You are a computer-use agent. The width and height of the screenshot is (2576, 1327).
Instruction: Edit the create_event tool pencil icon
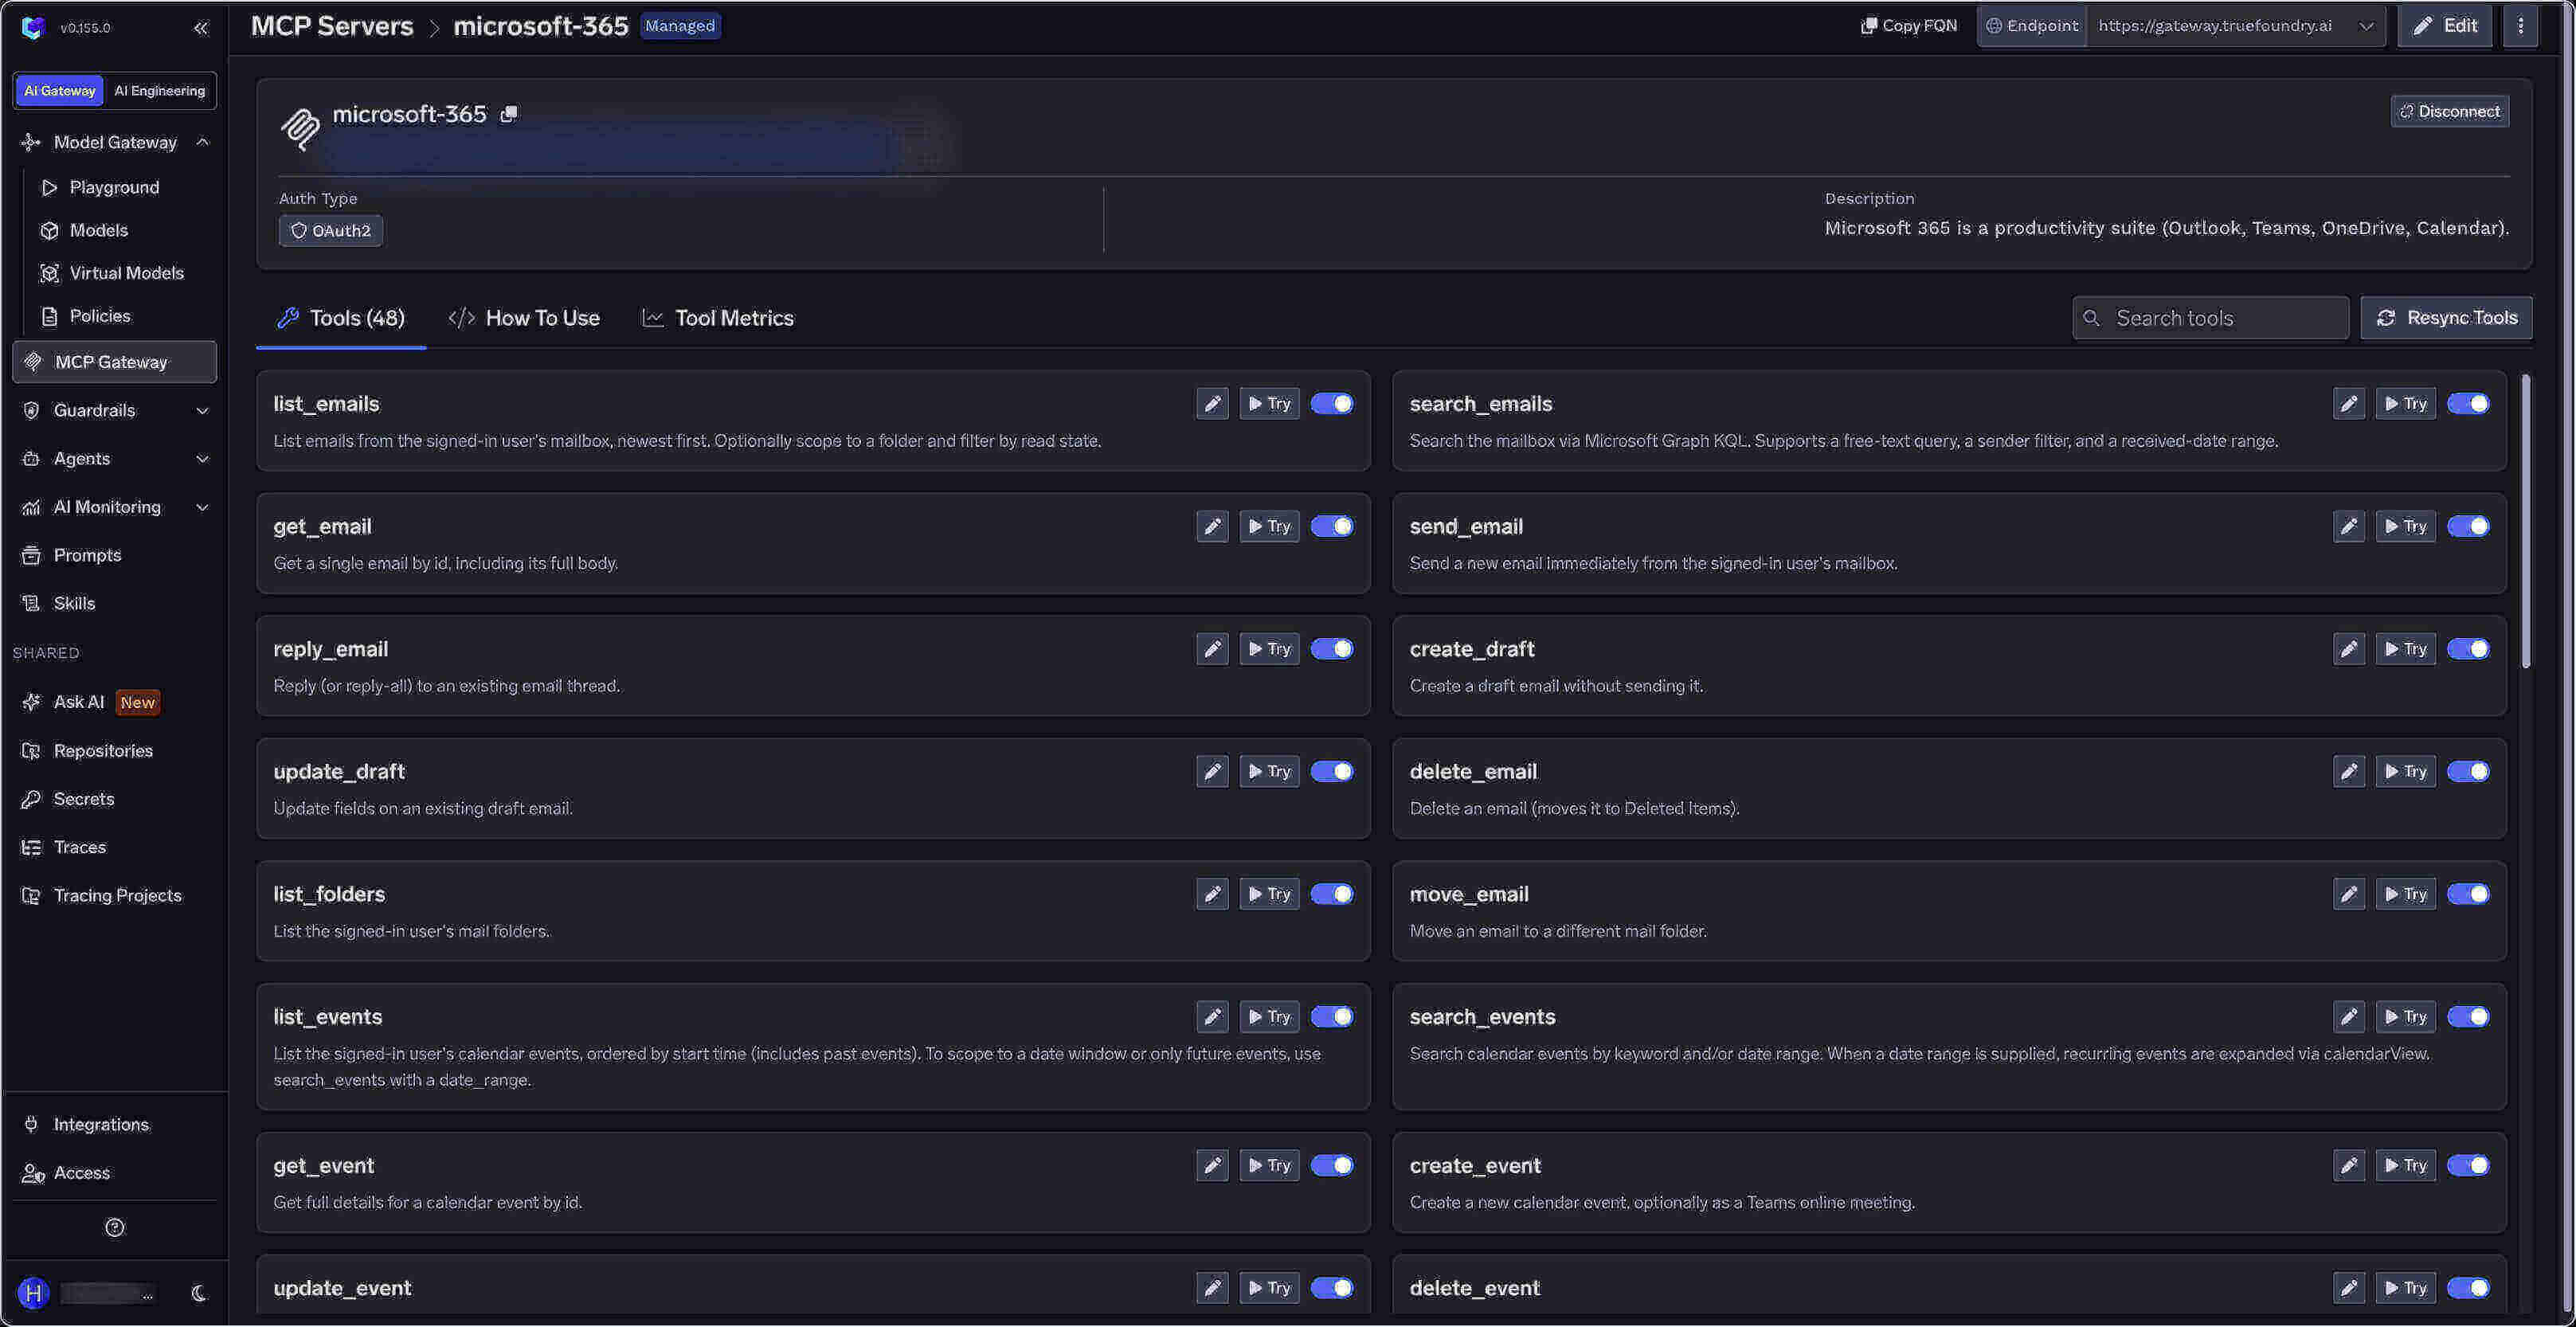point(2348,1165)
